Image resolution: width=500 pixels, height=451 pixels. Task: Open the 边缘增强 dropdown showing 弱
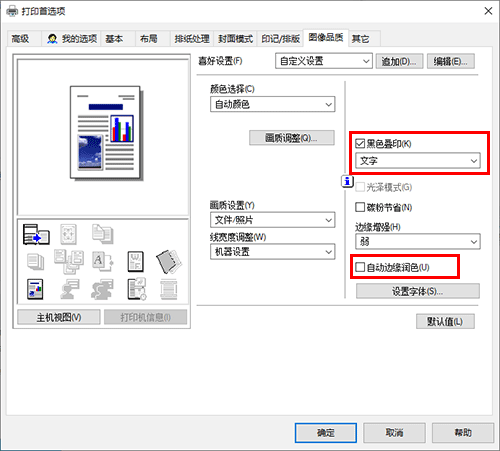(418, 242)
